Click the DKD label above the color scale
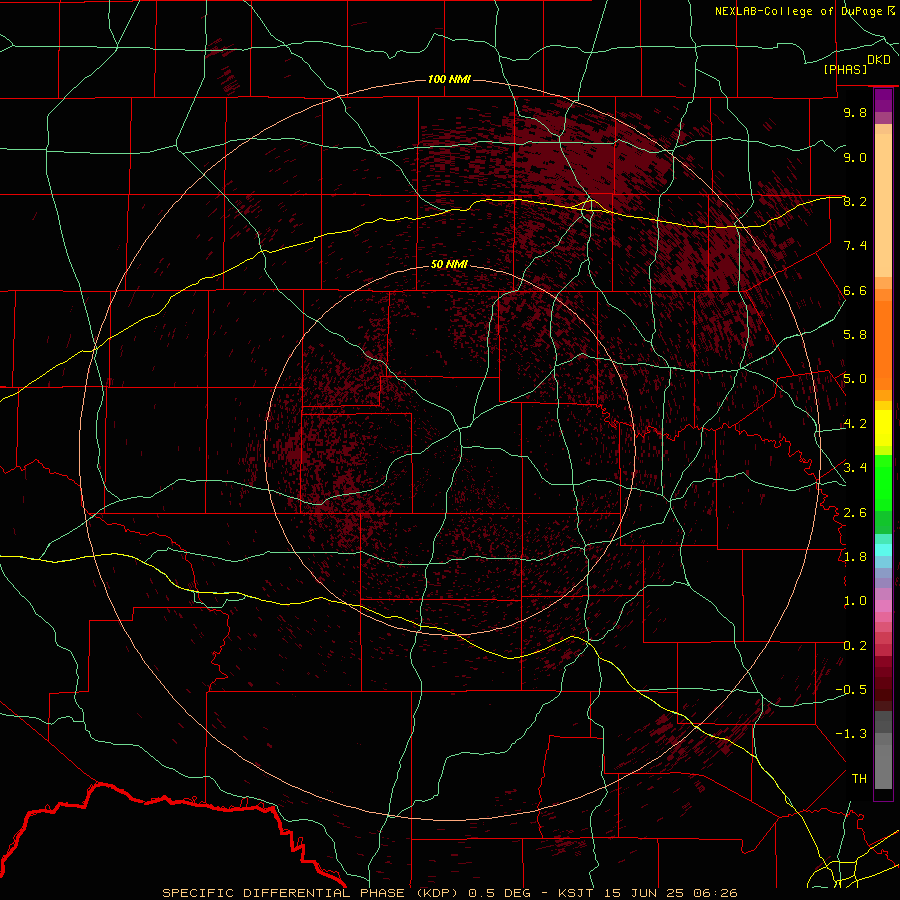The height and width of the screenshot is (900, 900). click(x=878, y=60)
